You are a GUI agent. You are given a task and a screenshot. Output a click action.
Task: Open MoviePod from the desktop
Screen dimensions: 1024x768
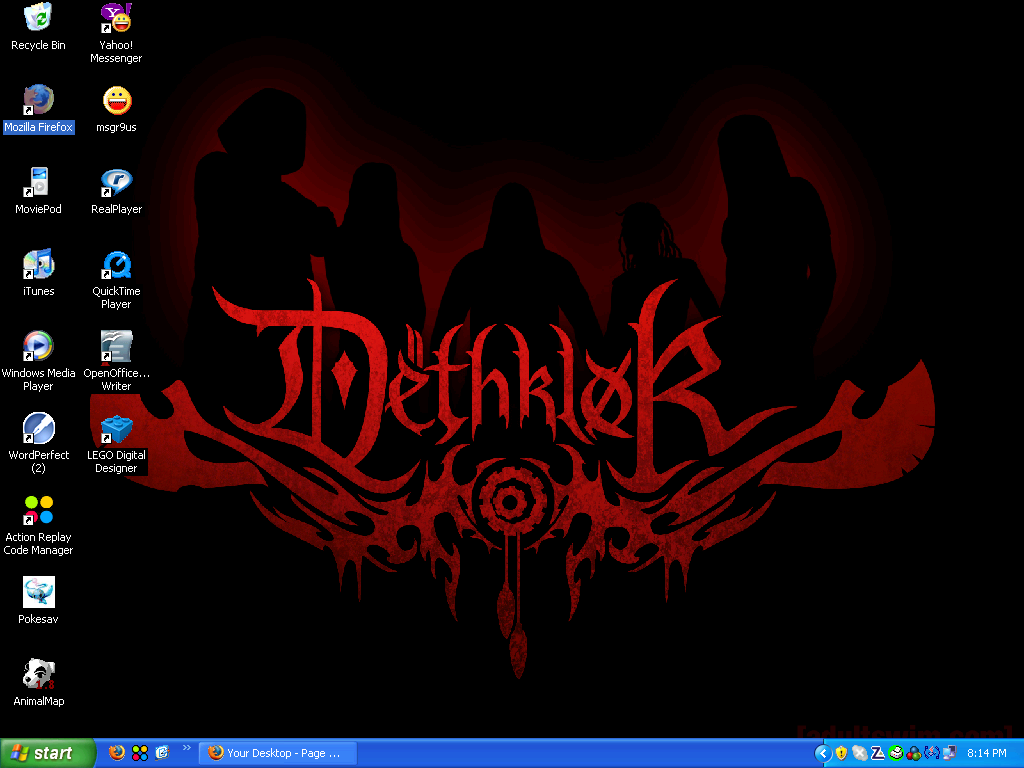pyautogui.click(x=38, y=182)
